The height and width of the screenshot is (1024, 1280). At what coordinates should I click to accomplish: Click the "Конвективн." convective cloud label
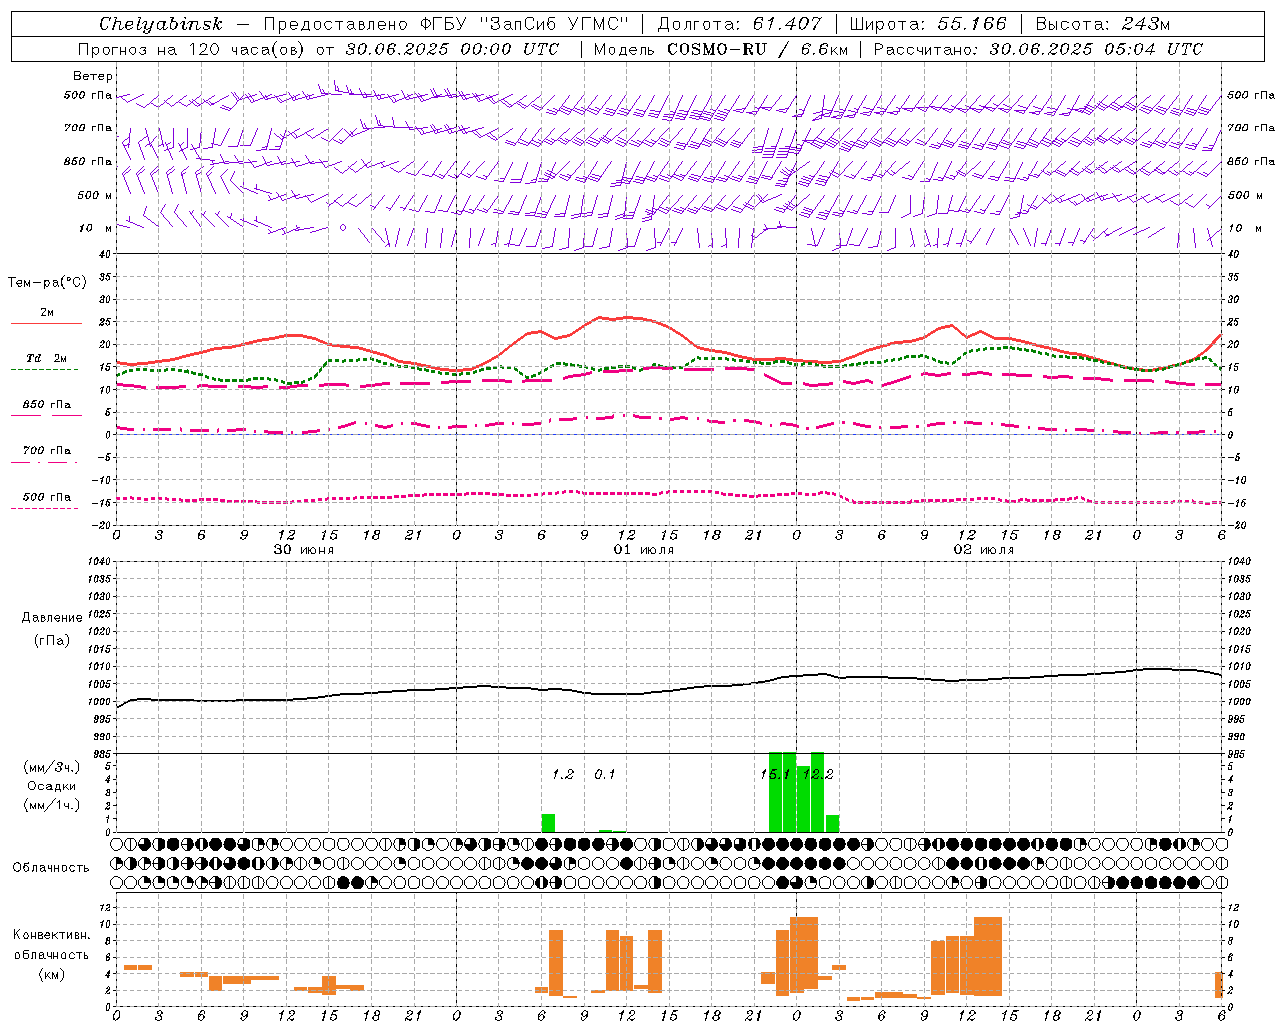[x=52, y=935]
